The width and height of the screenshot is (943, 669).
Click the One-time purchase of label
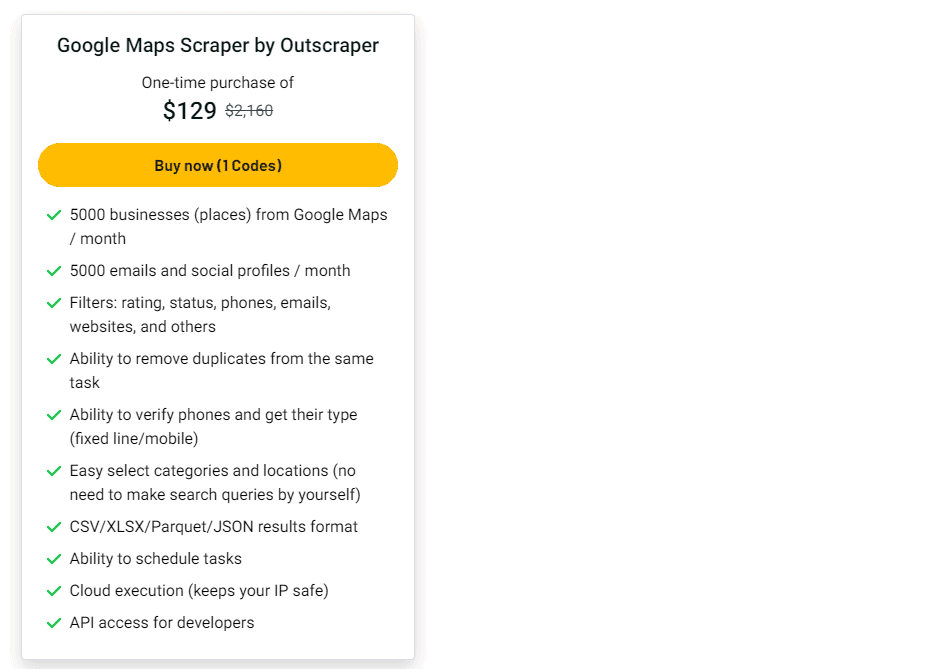[x=217, y=82]
